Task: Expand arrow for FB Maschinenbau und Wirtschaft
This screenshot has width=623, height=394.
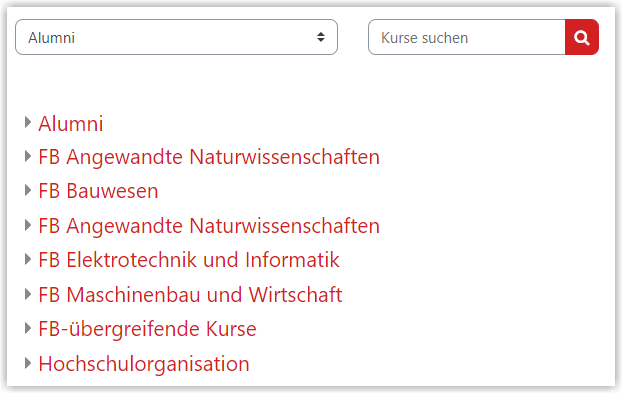Action: [27, 294]
